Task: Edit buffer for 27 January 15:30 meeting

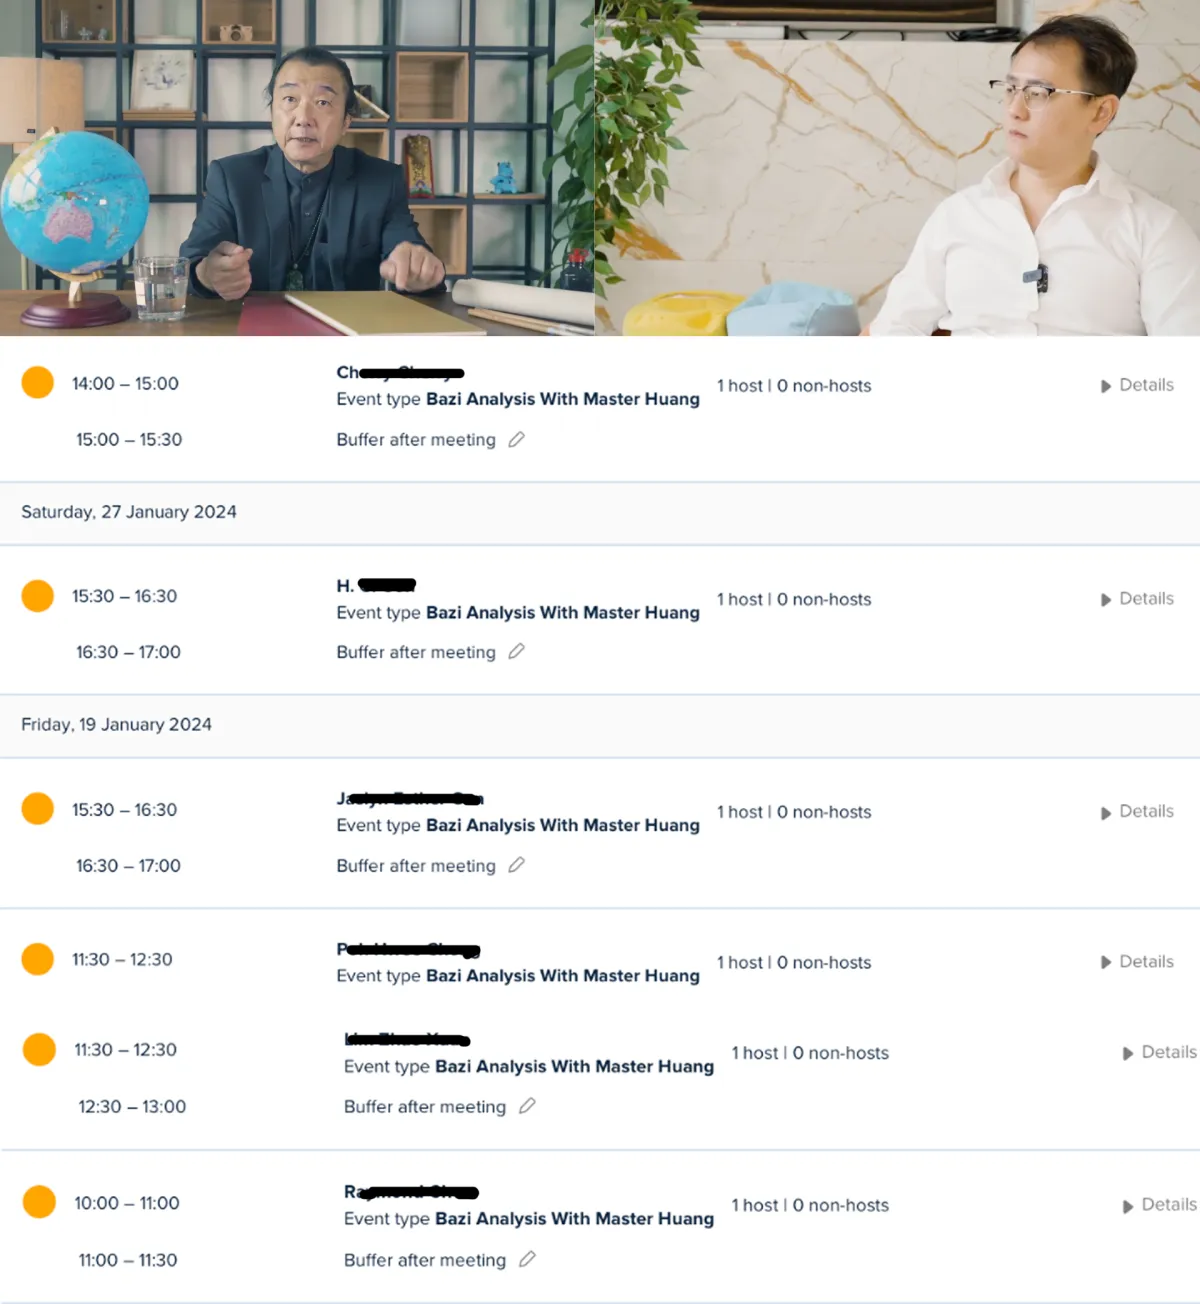Action: tap(516, 651)
